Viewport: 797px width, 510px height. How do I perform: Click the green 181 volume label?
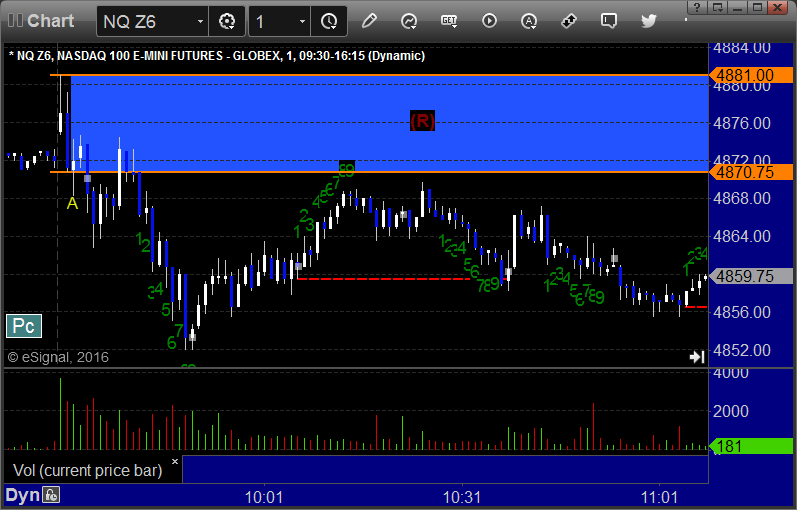pyautogui.click(x=751, y=446)
